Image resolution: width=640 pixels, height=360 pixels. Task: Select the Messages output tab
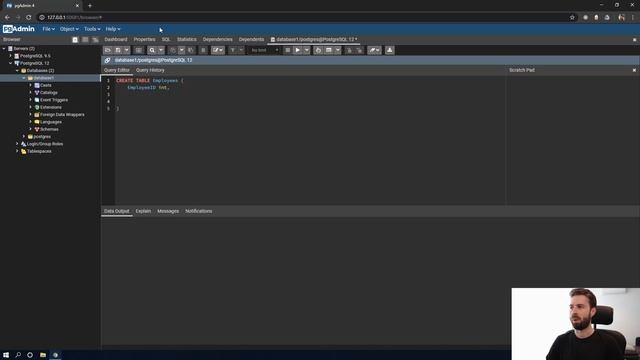pyautogui.click(x=168, y=211)
